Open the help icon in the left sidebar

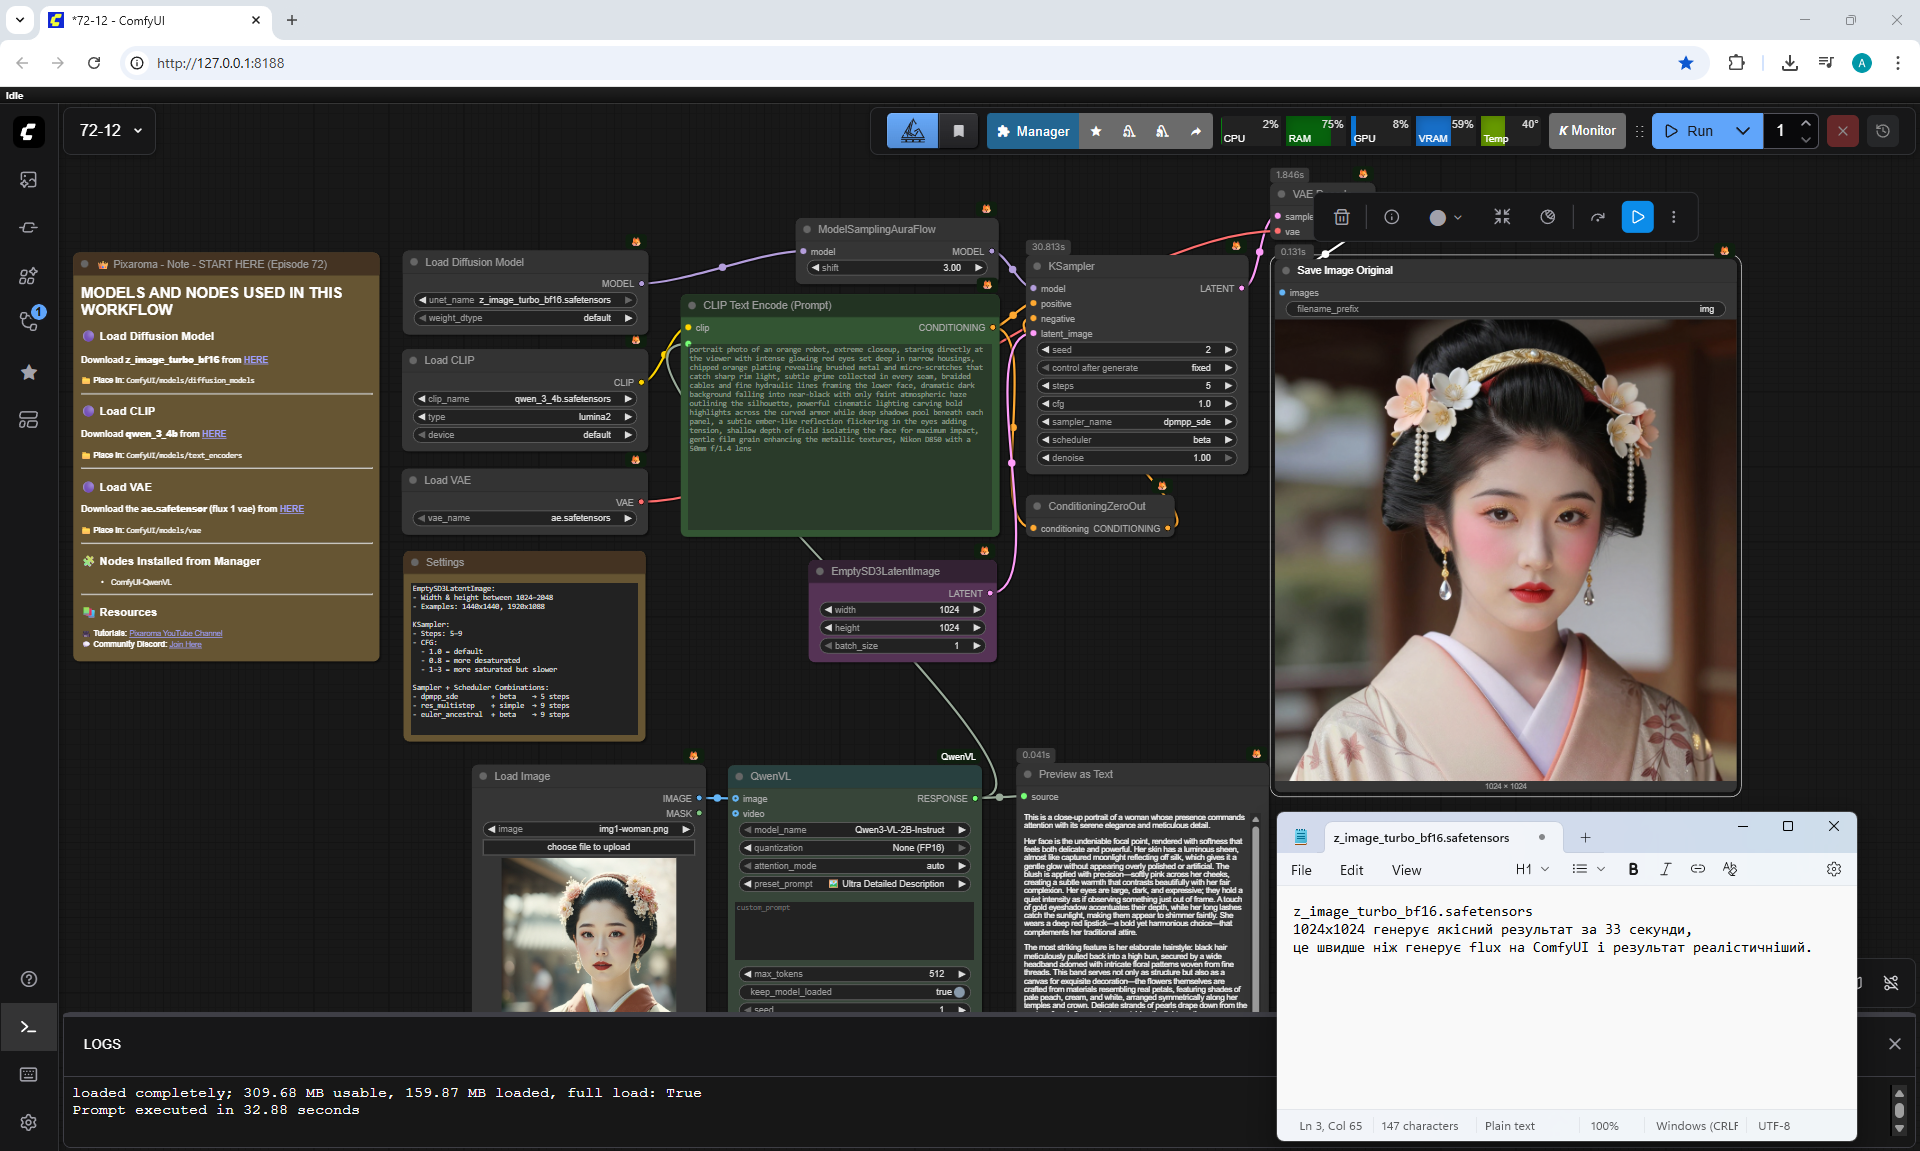coord(28,979)
